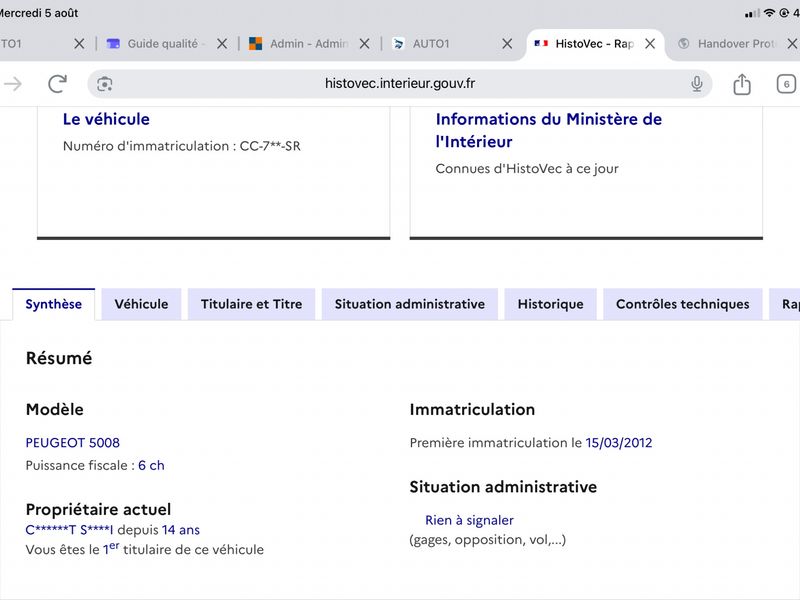Open the share sheet icon
Image resolution: width=800 pixels, height=600 pixels.
pyautogui.click(x=742, y=84)
